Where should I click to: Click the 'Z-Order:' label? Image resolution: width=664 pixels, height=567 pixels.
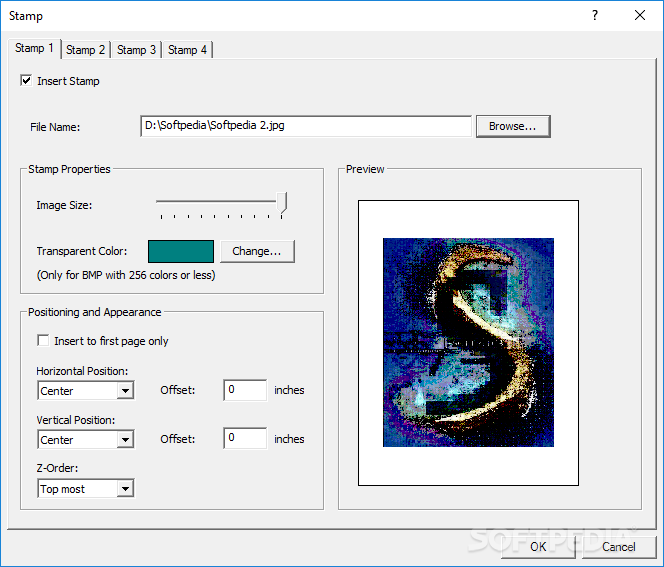[57, 468]
